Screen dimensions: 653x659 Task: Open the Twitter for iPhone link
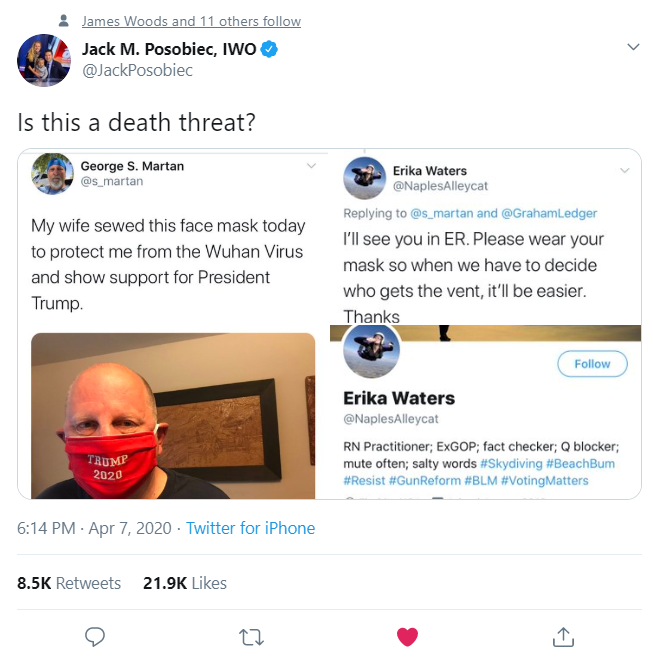pyautogui.click(x=250, y=528)
